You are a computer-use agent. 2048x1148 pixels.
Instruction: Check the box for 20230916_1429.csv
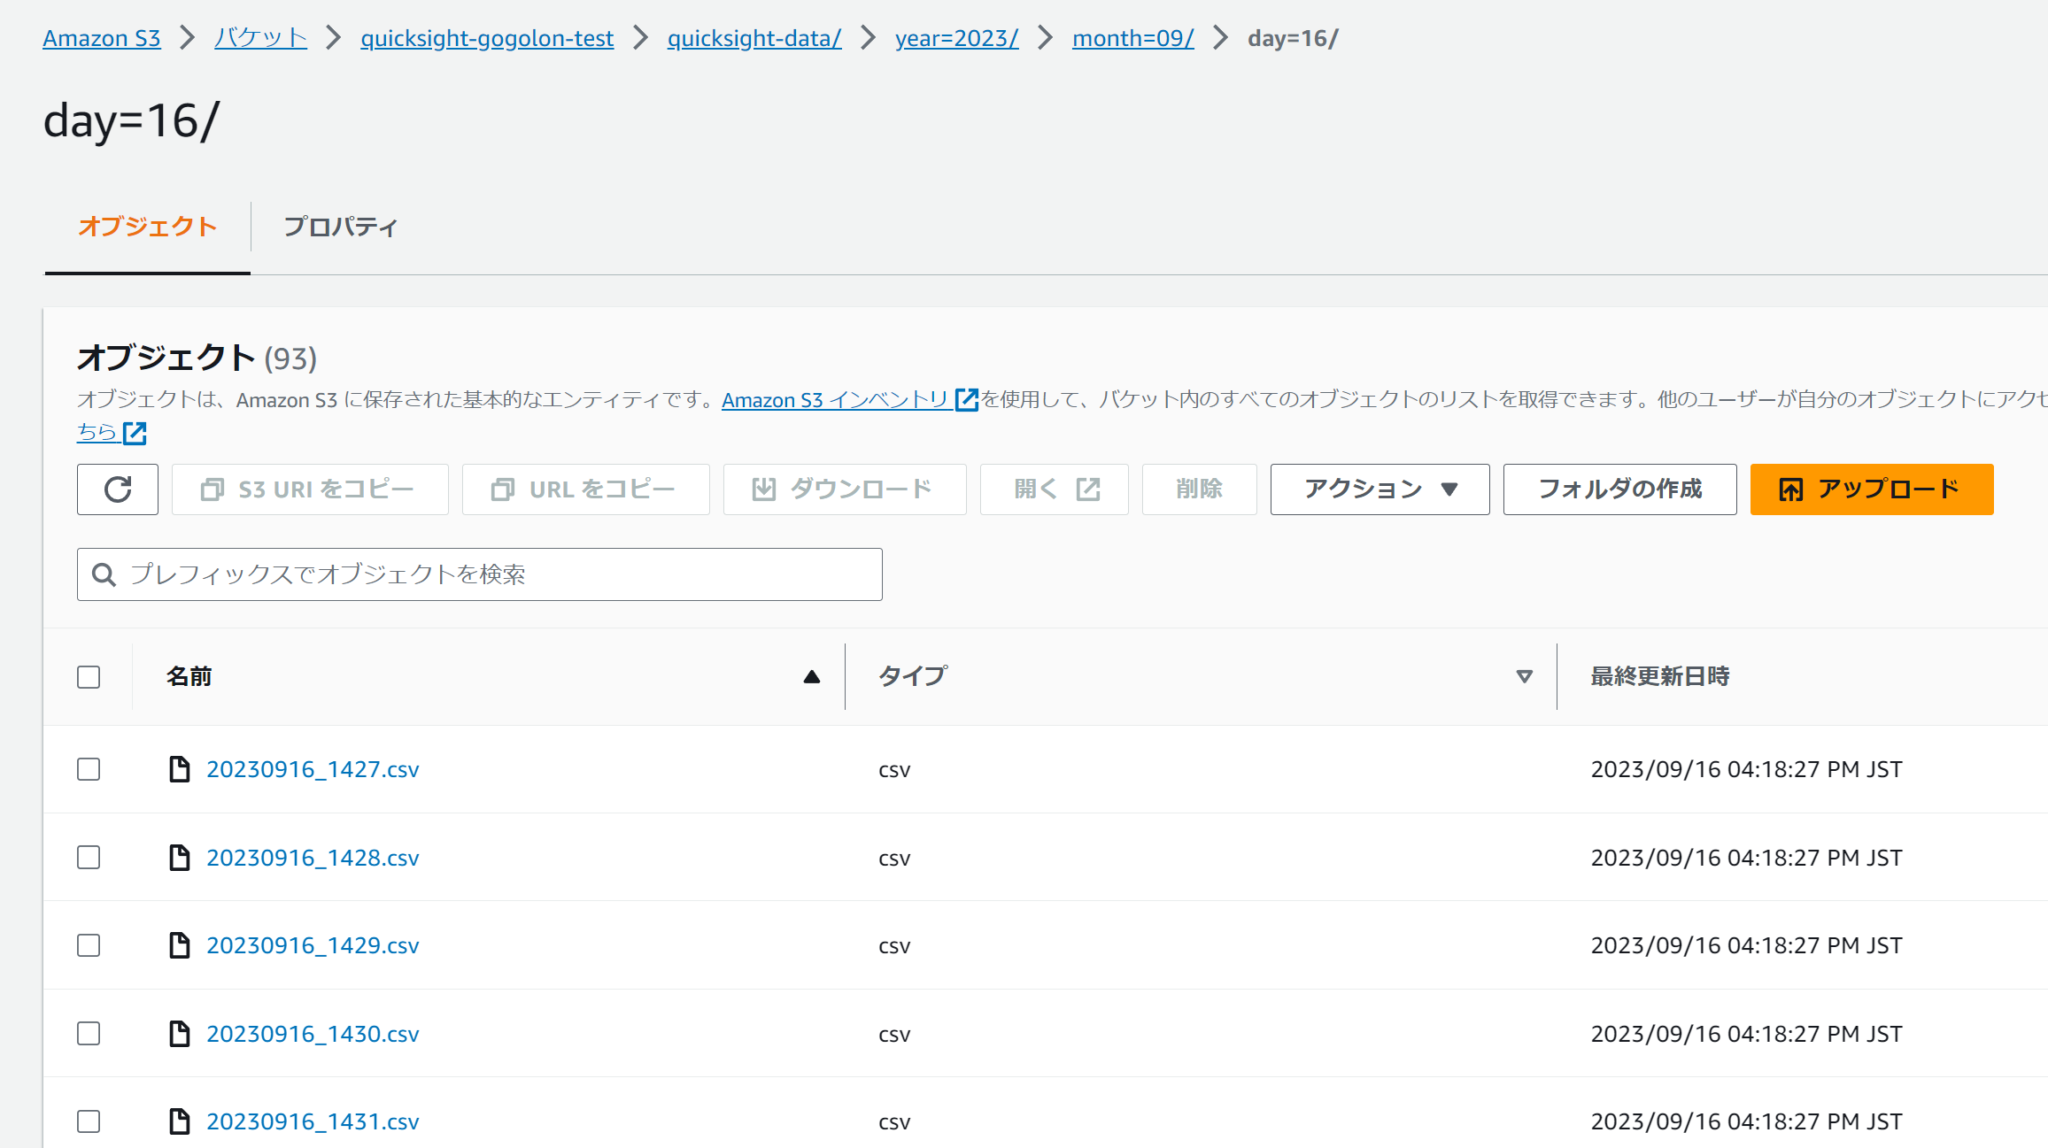tap(89, 945)
